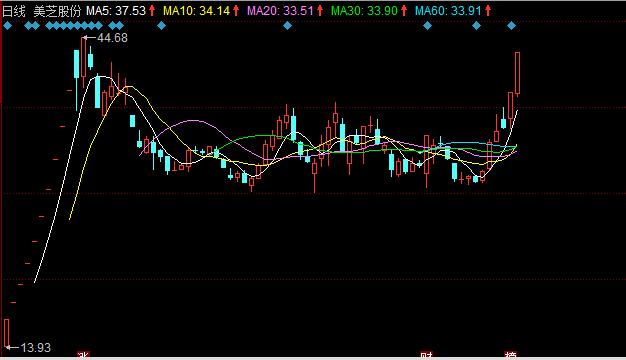
Task: Click the first blue diamond info marker
Action: coord(8,26)
